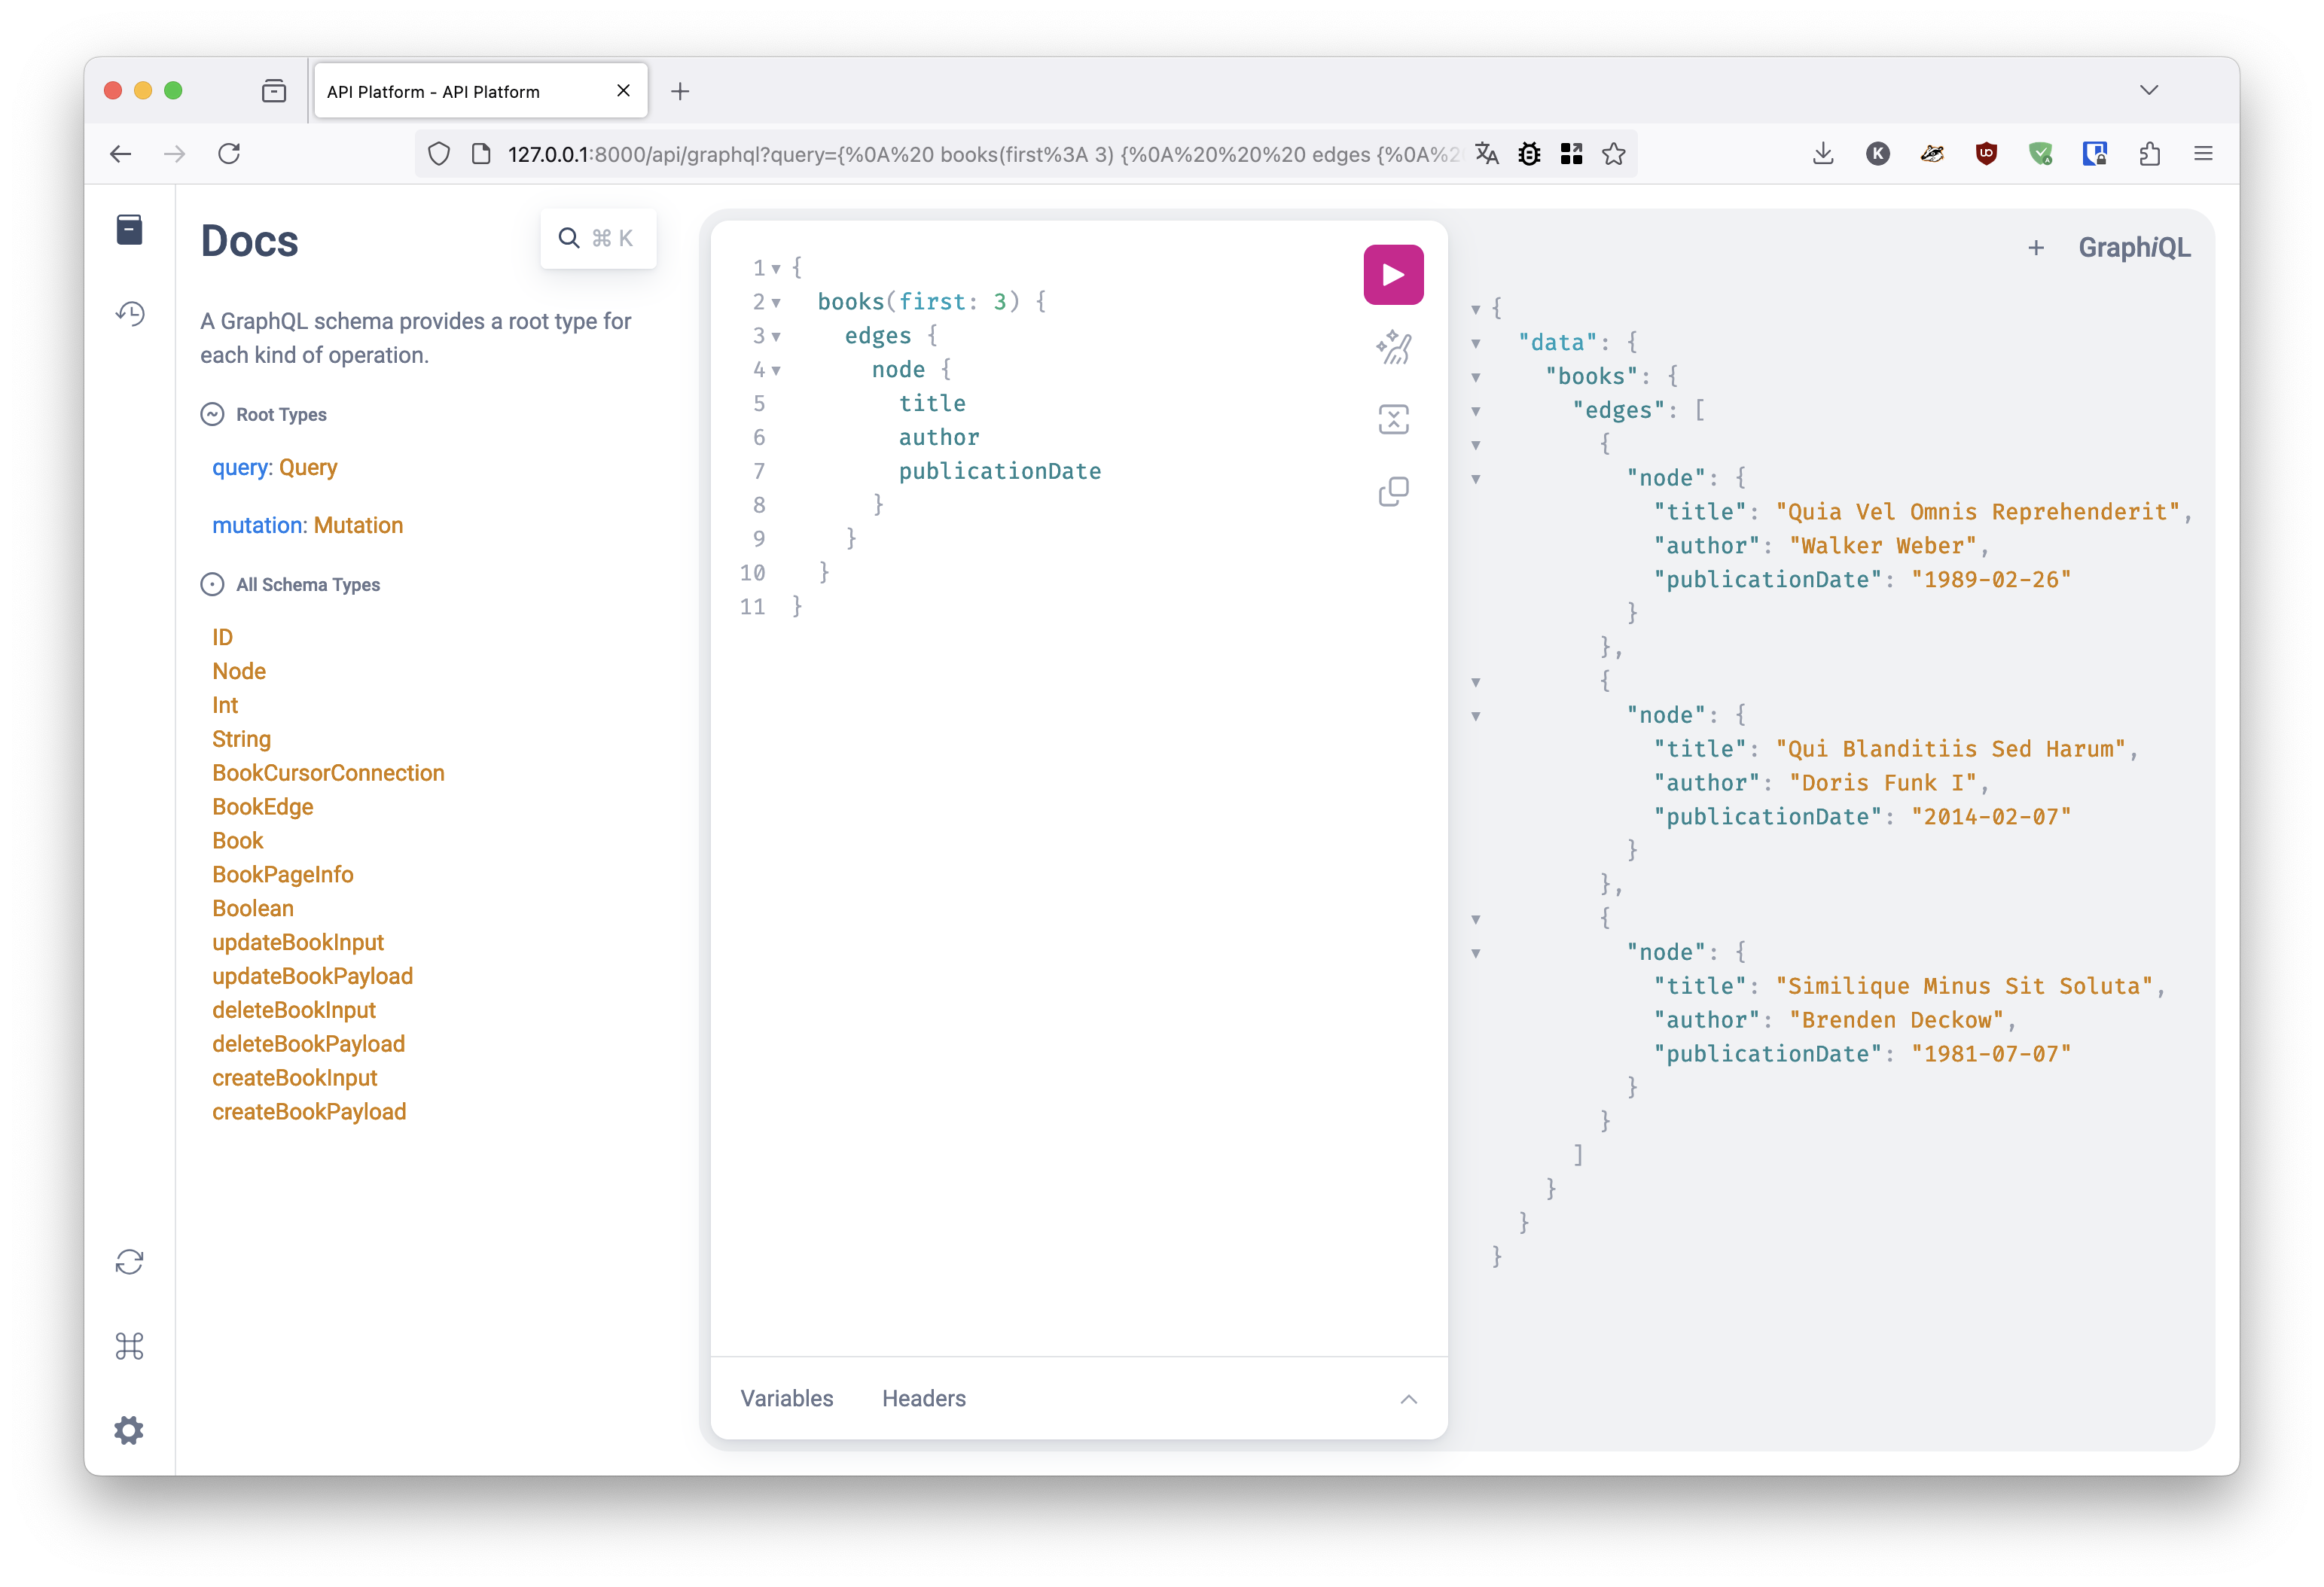The width and height of the screenshot is (2324, 1587).
Task: Open the Query root type documentation
Action: click(307, 467)
